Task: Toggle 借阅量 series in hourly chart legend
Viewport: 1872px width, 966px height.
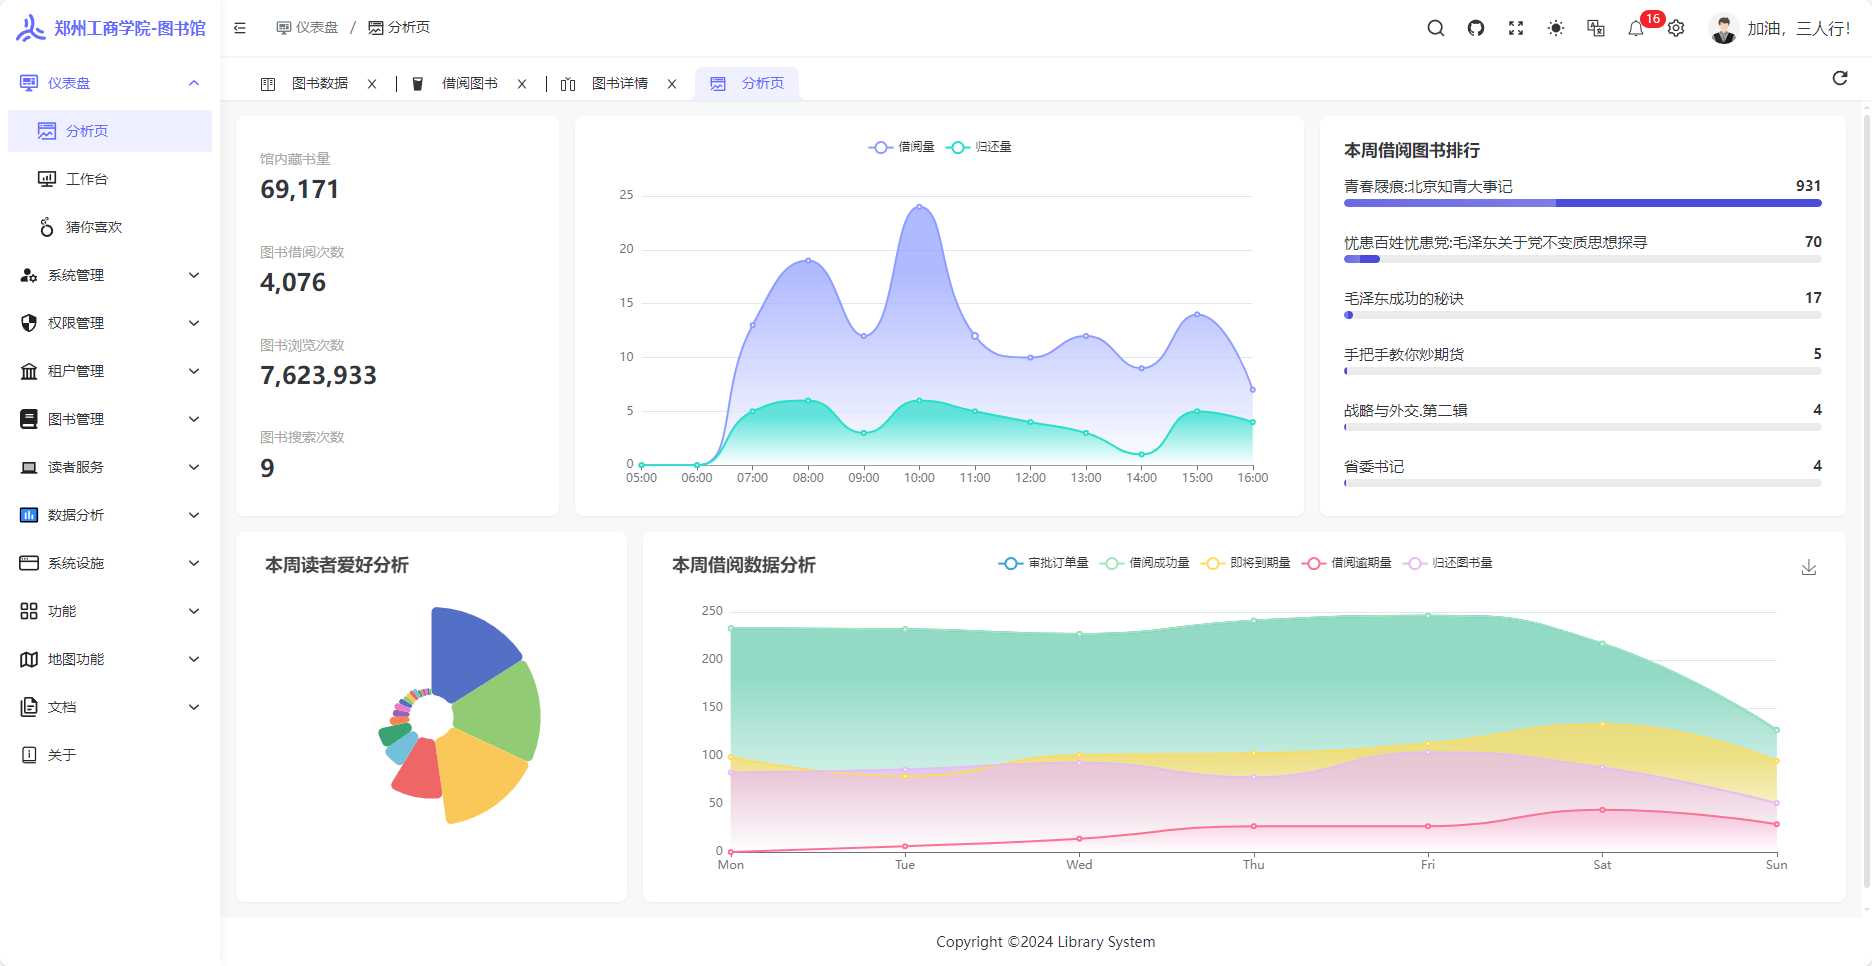Action: click(902, 147)
